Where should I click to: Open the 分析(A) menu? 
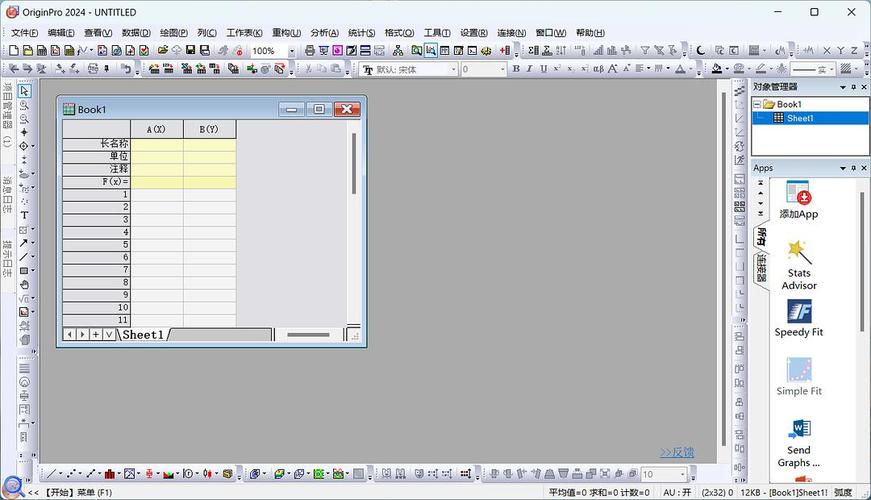pyautogui.click(x=324, y=33)
